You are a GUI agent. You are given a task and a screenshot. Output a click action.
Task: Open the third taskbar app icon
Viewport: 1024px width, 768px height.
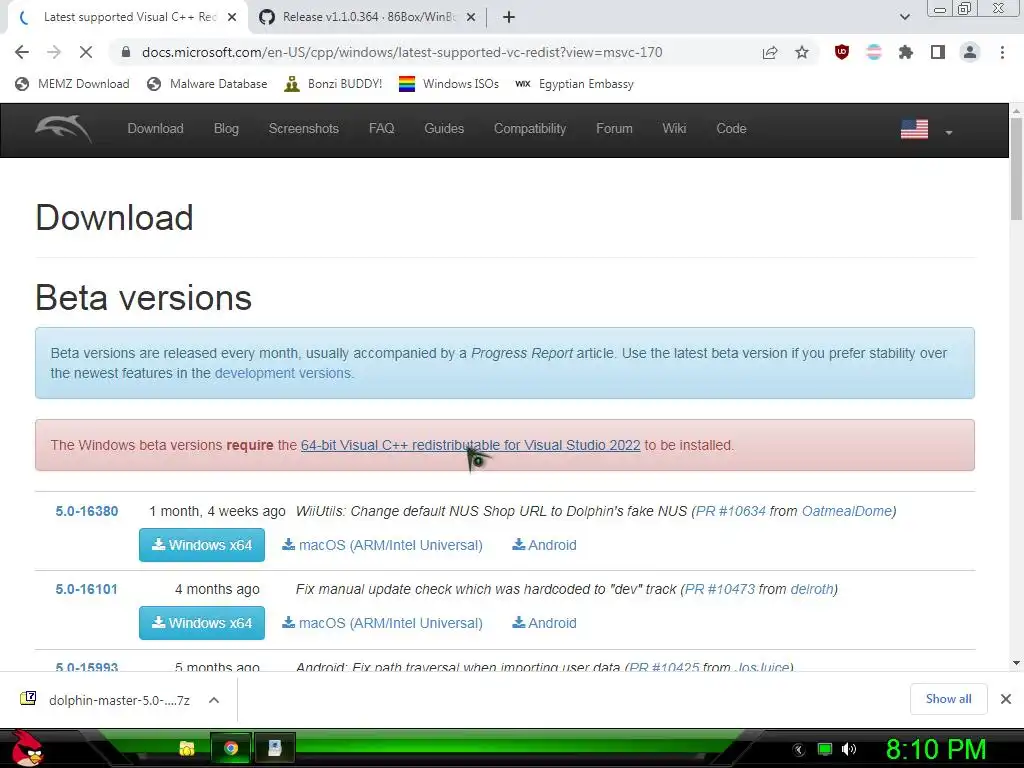[x=274, y=748]
